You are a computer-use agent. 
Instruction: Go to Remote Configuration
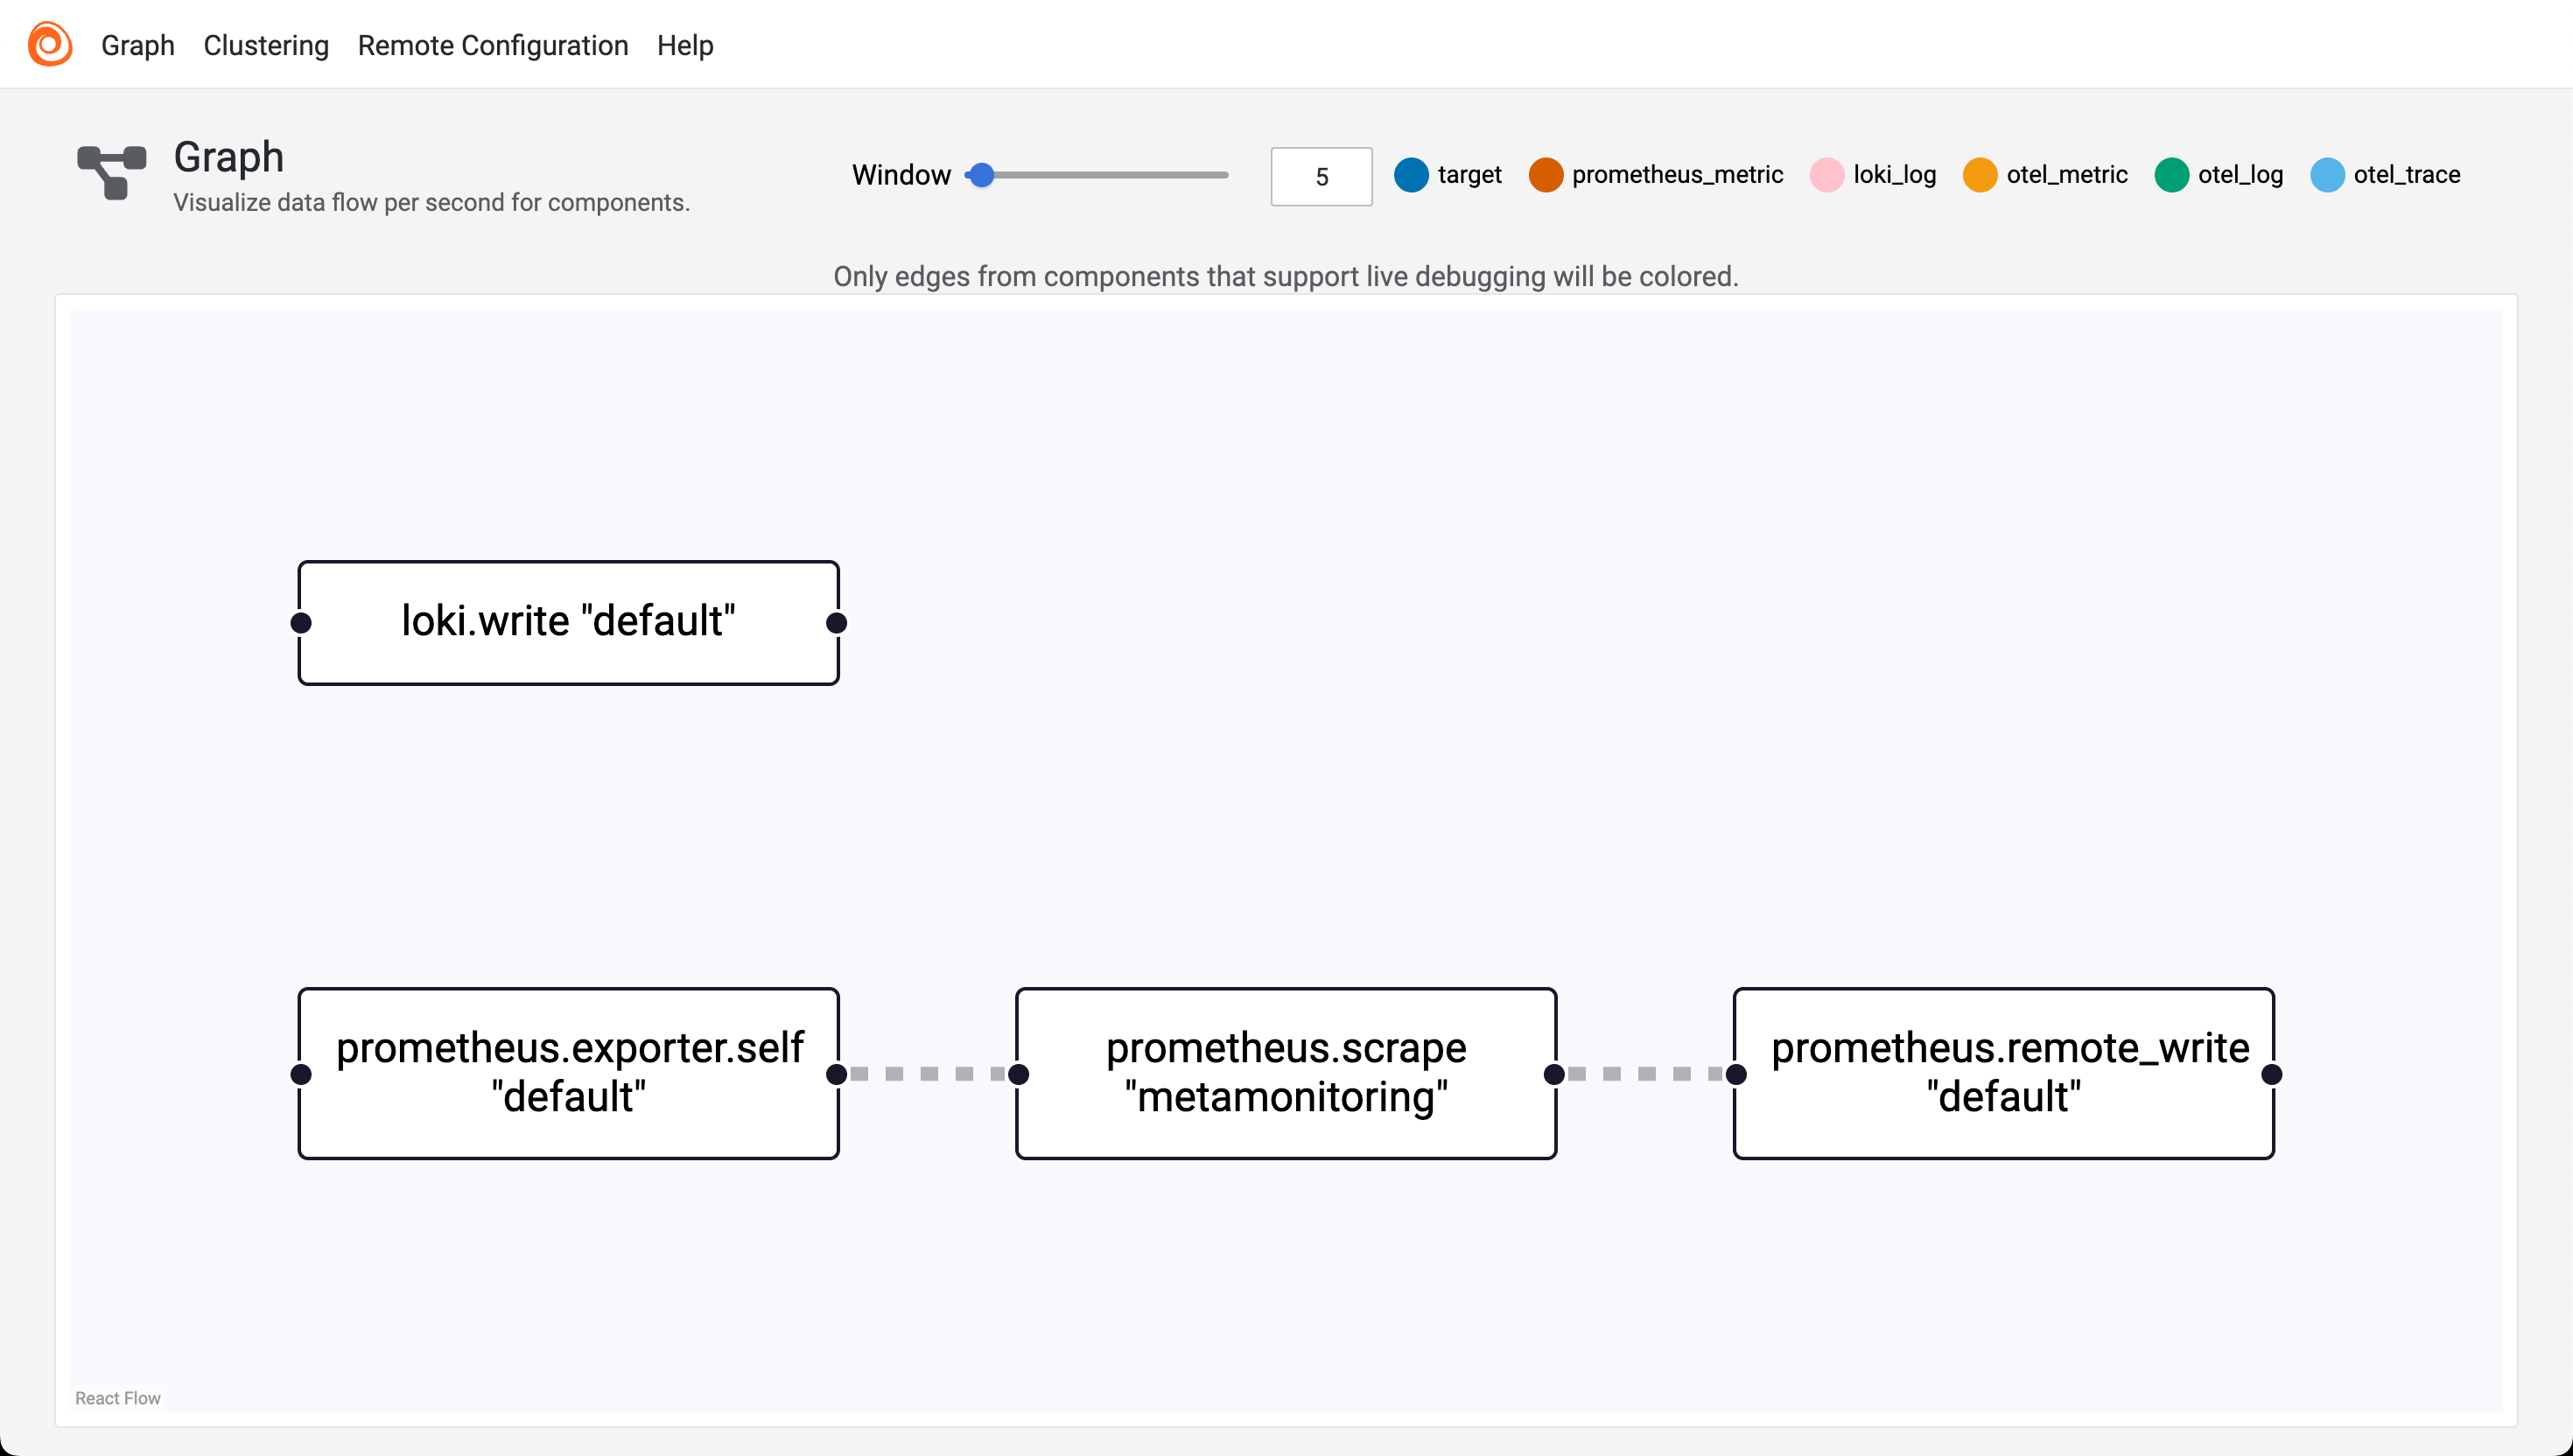point(493,45)
